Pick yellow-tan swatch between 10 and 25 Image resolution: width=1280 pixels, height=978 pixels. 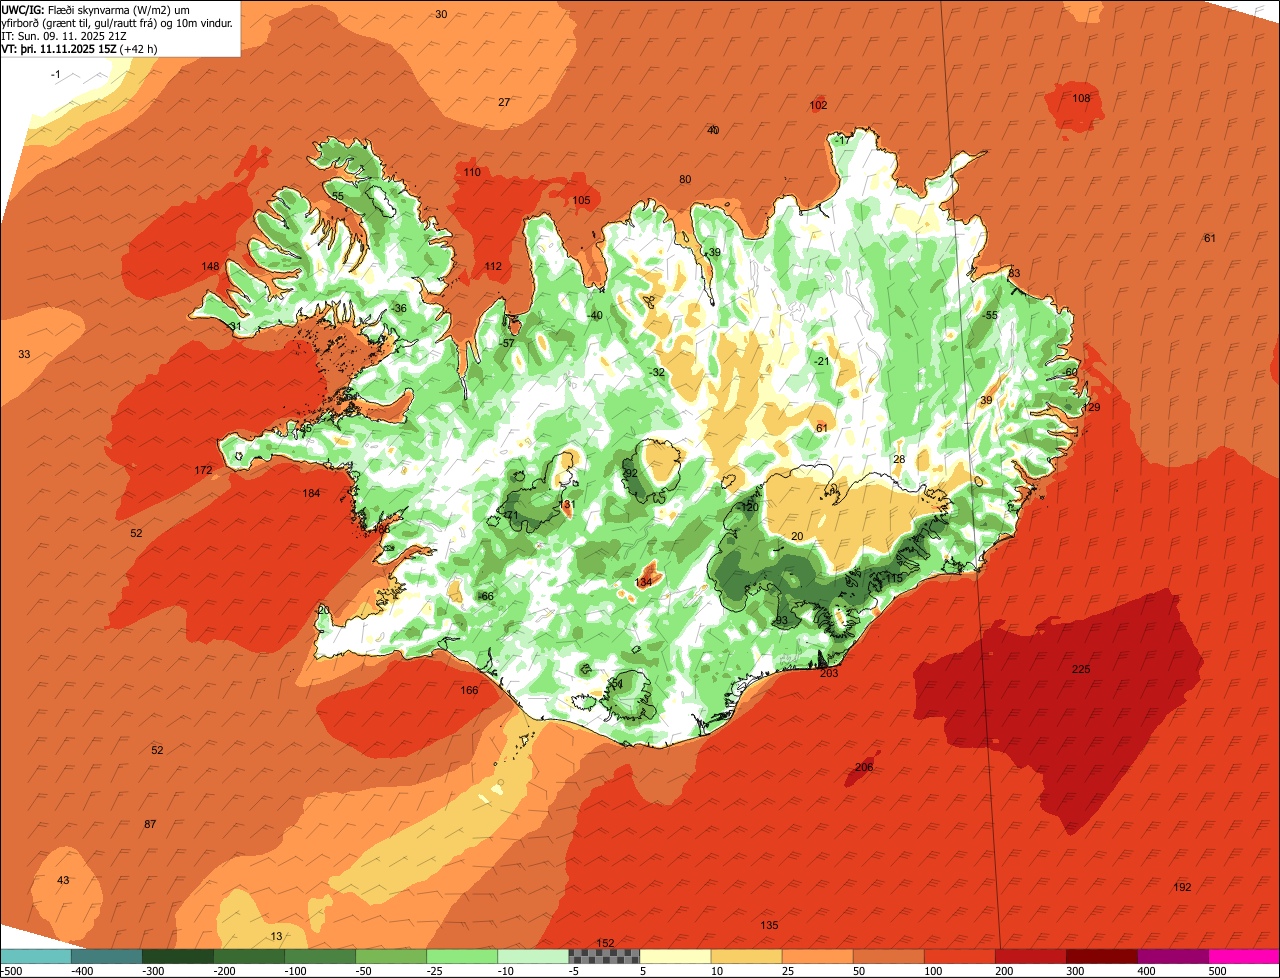(x=746, y=956)
